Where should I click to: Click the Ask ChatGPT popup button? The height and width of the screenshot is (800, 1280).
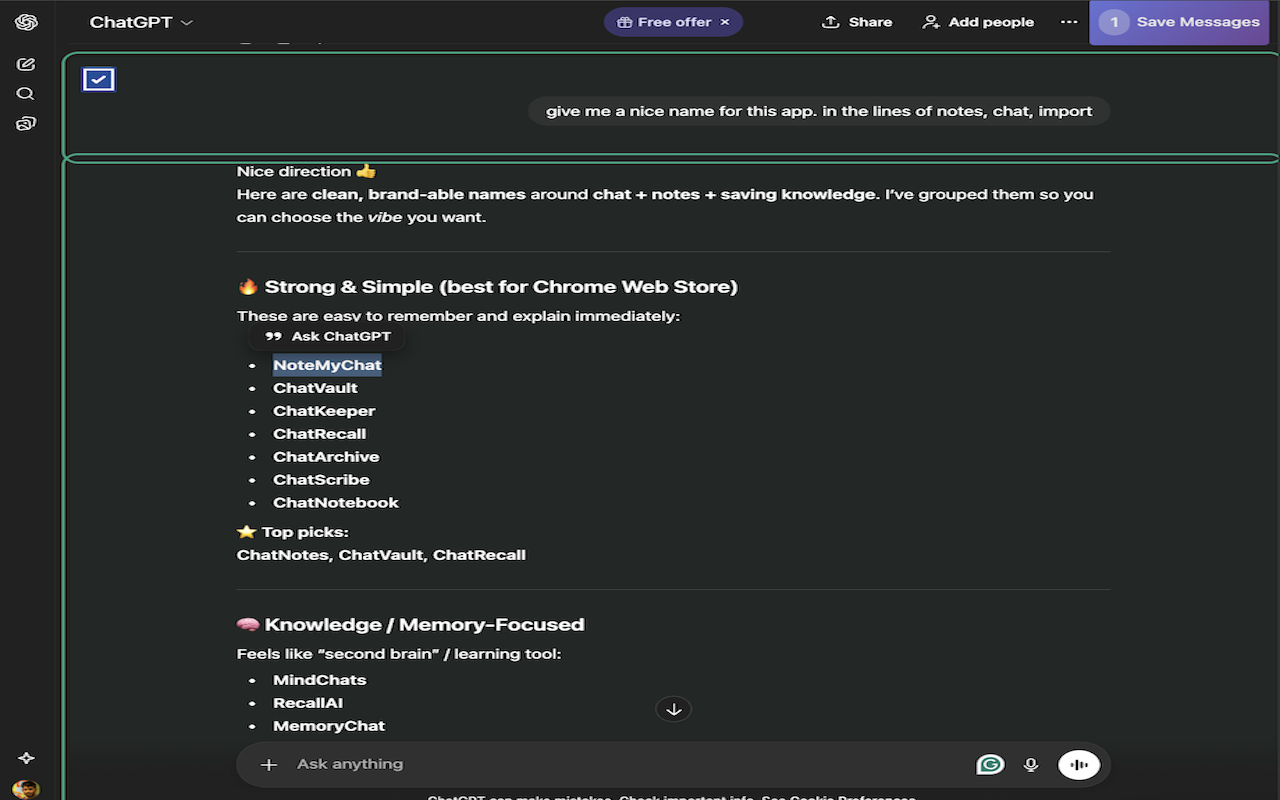(x=327, y=336)
